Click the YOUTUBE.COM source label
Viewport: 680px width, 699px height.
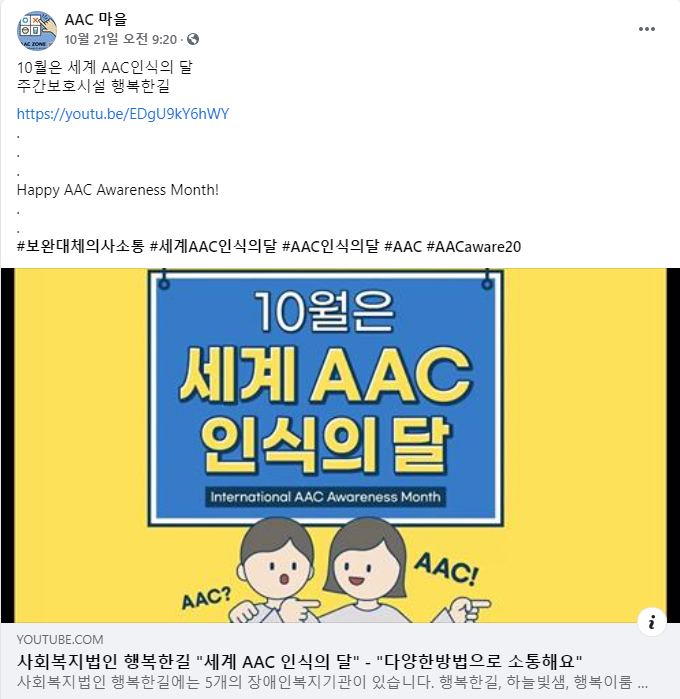pyautogui.click(x=60, y=640)
